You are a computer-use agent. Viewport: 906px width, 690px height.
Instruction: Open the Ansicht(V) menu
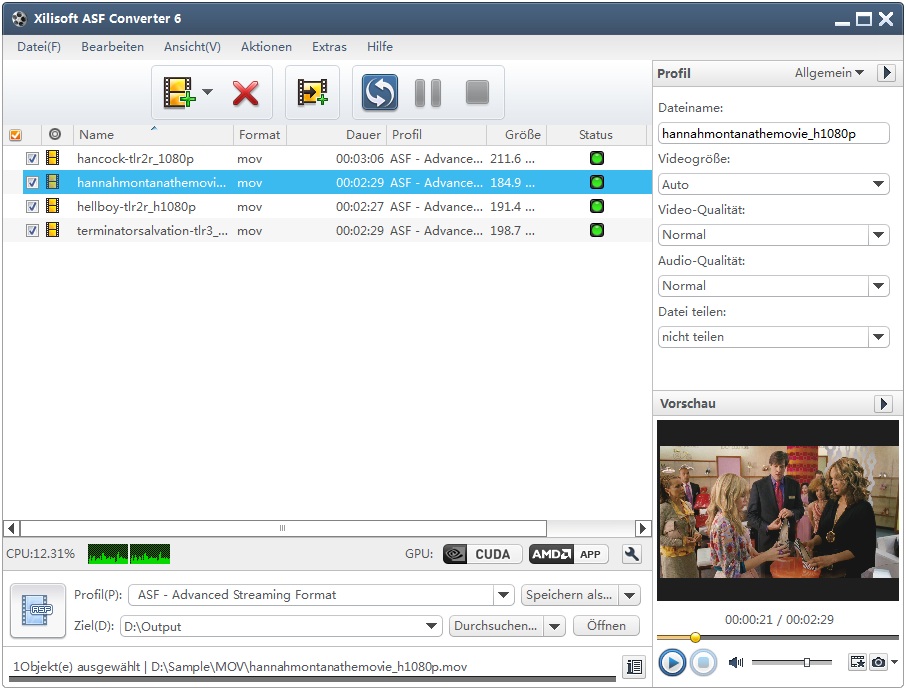click(192, 47)
